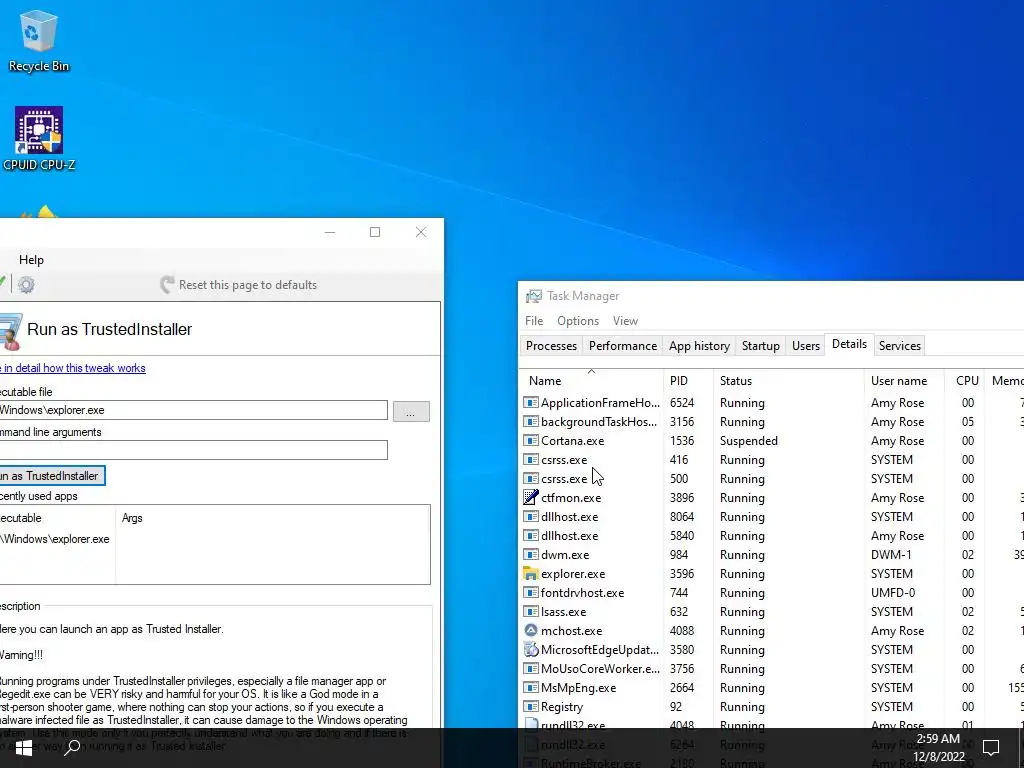Select the Windows\explorer.exe recent apps entry
1024x768 pixels.
tap(55, 539)
